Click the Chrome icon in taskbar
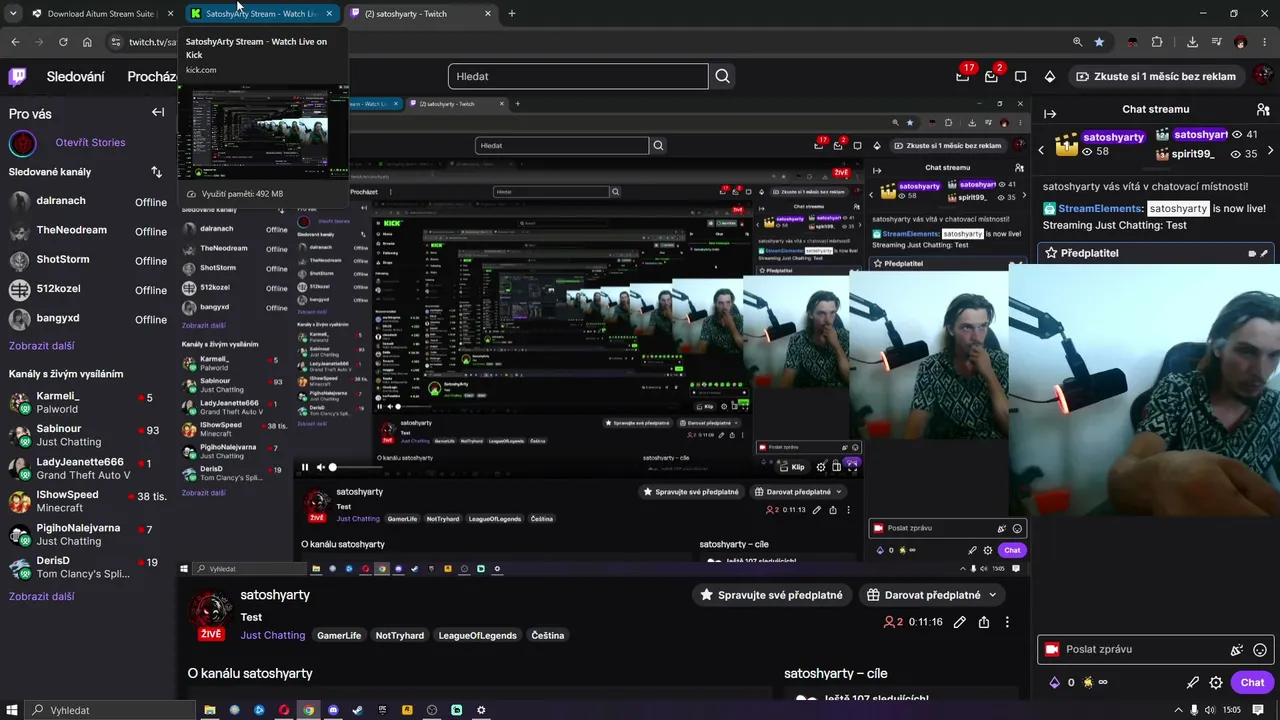This screenshot has height=720, width=1280. pos(309,710)
